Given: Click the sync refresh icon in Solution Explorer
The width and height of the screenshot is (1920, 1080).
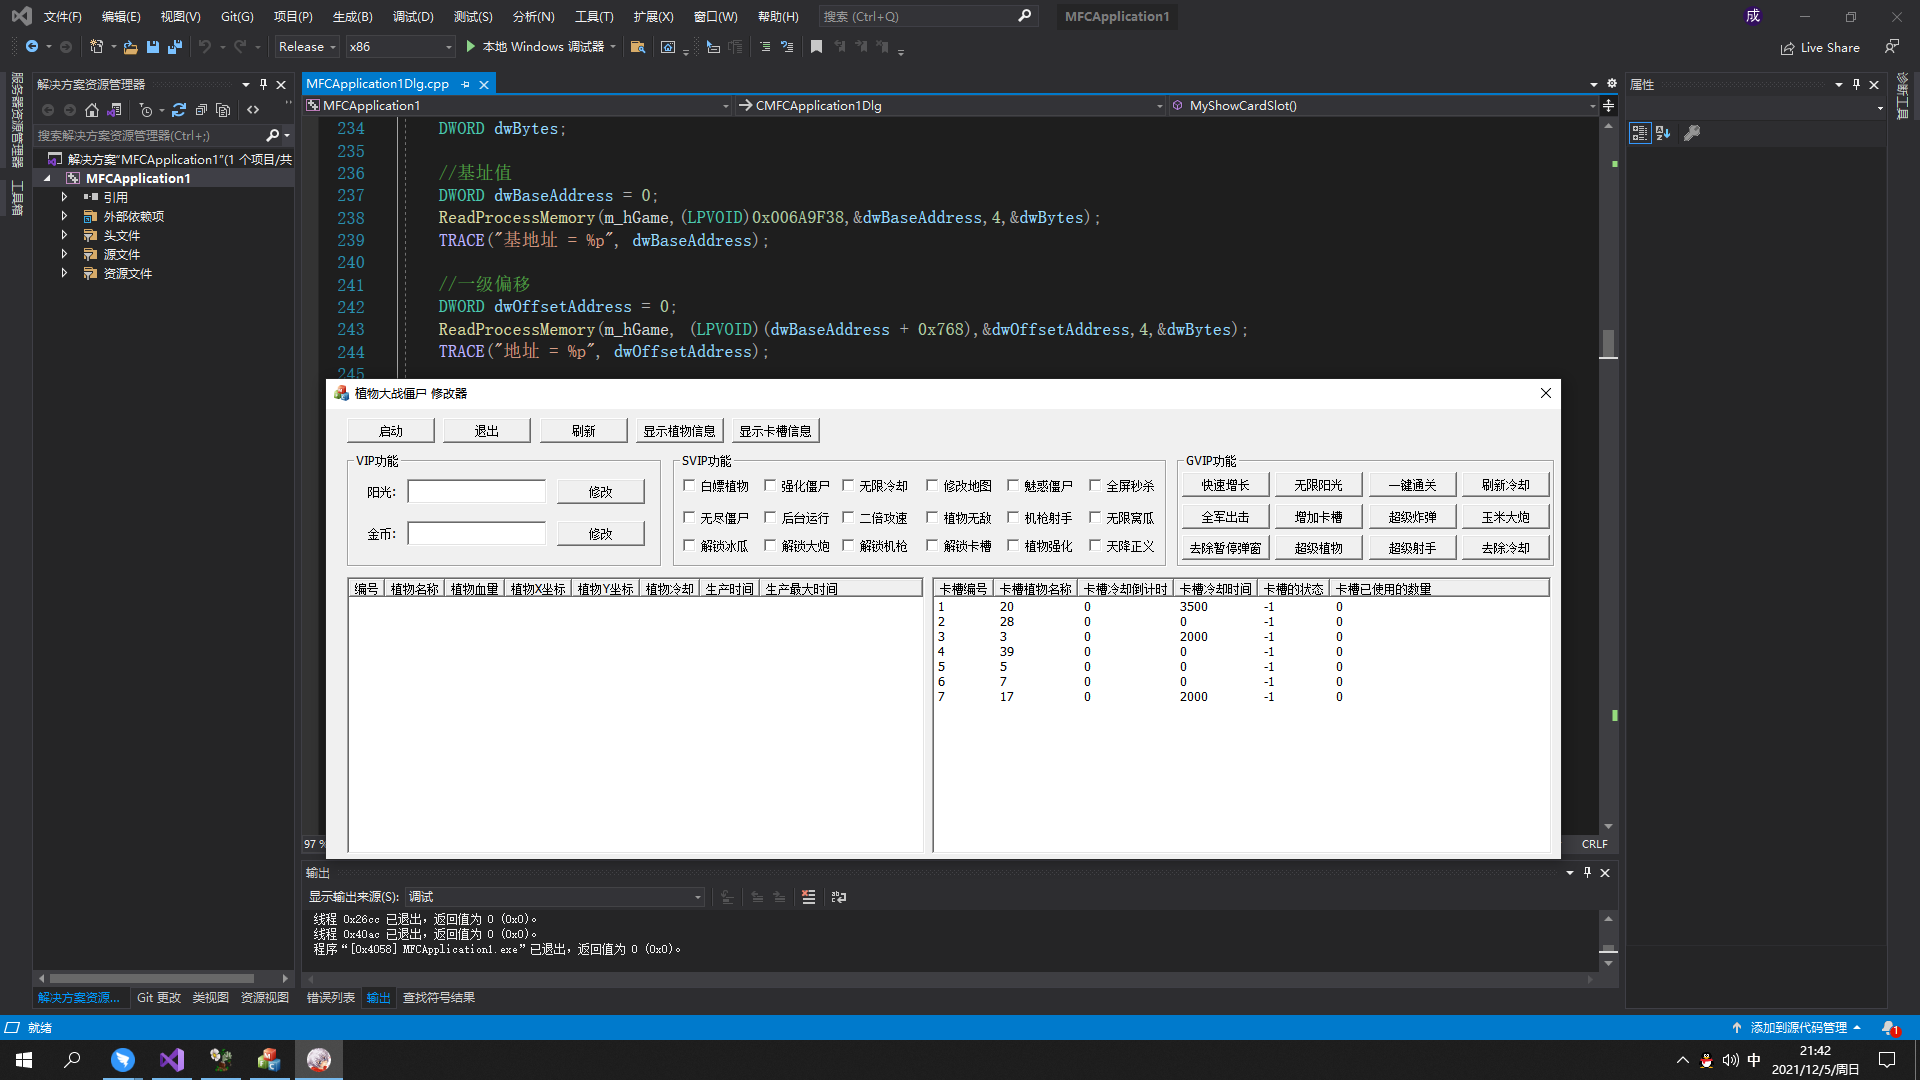Looking at the screenshot, I should coord(179,110).
